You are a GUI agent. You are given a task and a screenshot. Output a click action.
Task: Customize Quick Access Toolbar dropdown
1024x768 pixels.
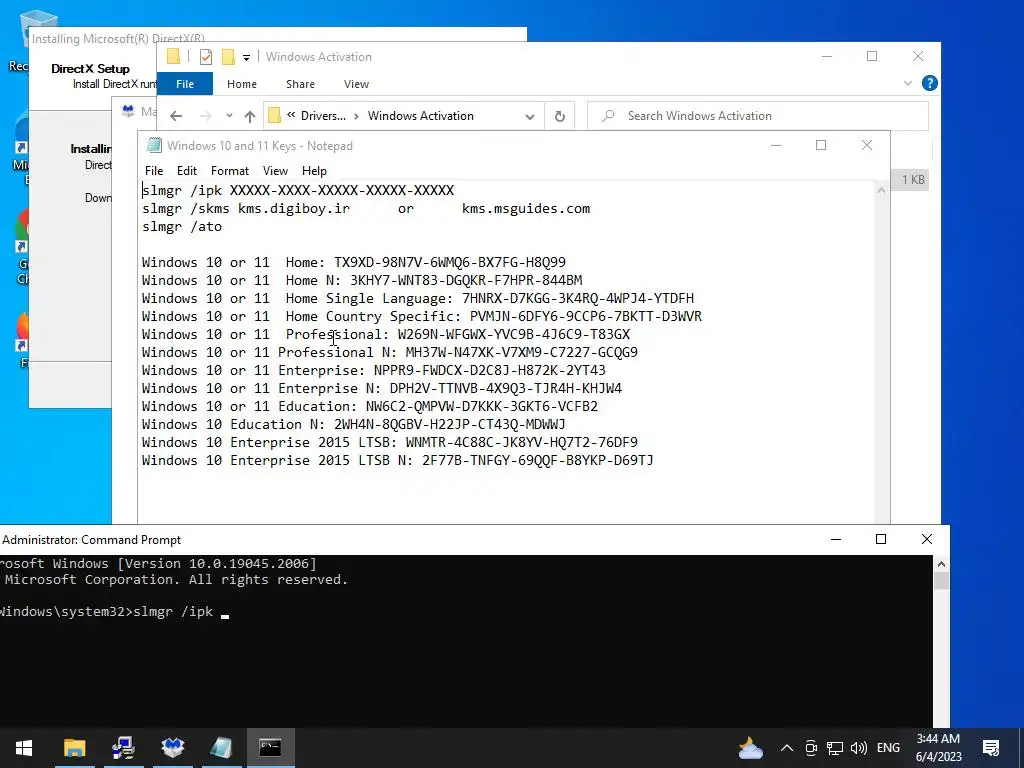tap(246, 57)
